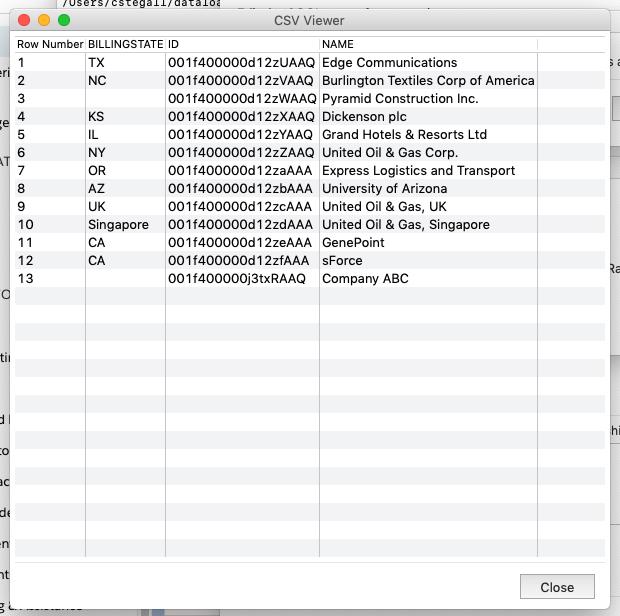Screen dimensions: 620x616
Task: Click ID 001f400000d12zaAAA
Action: [242, 170]
